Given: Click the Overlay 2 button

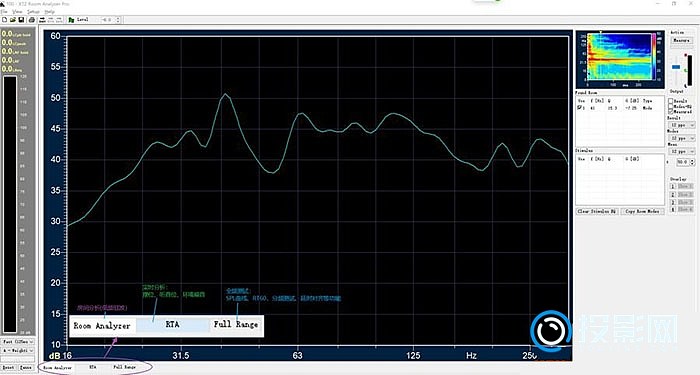Looking at the screenshot, I should (x=673, y=195).
